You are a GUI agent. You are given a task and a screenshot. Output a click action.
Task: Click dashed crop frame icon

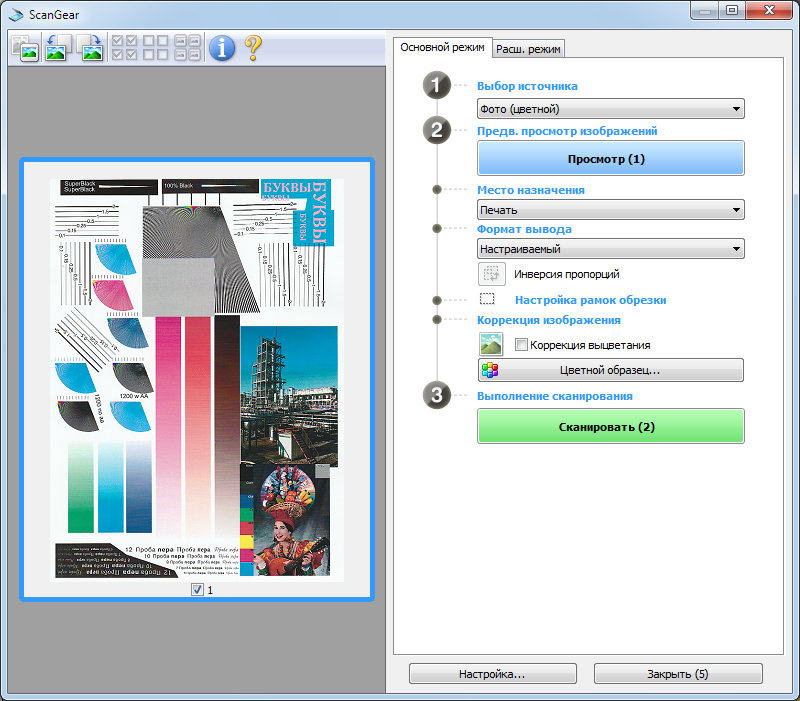[x=487, y=298]
